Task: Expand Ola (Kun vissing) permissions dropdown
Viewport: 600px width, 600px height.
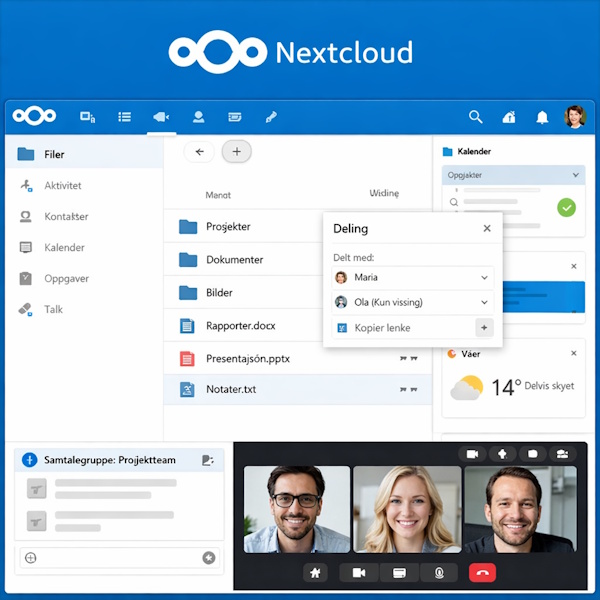Action: [484, 302]
